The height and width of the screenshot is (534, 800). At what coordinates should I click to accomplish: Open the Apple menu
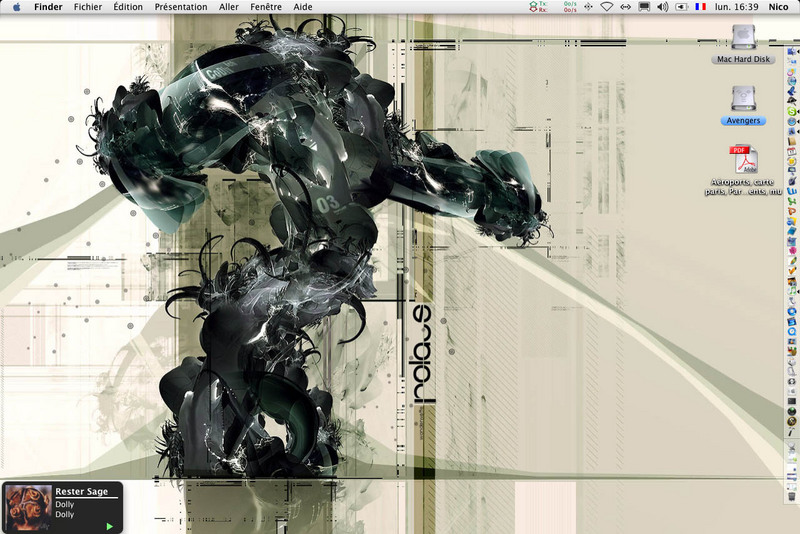tap(16, 7)
